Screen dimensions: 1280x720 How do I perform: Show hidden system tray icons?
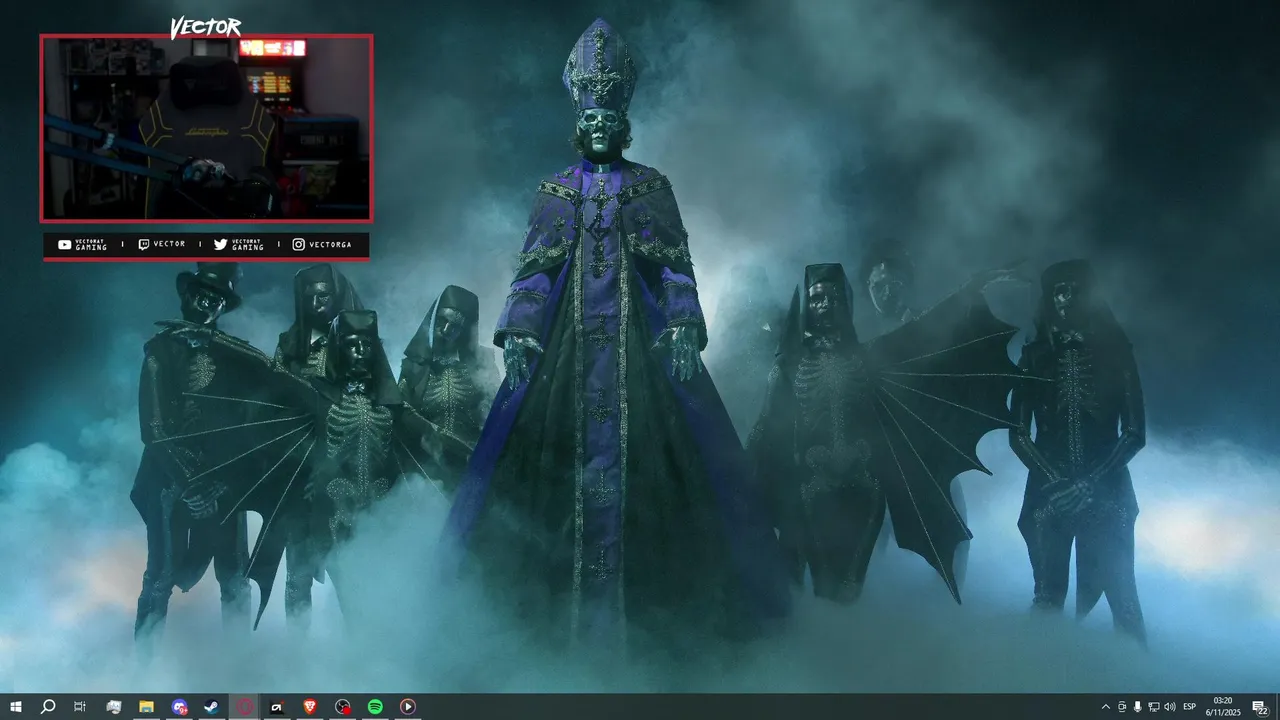tap(1105, 707)
